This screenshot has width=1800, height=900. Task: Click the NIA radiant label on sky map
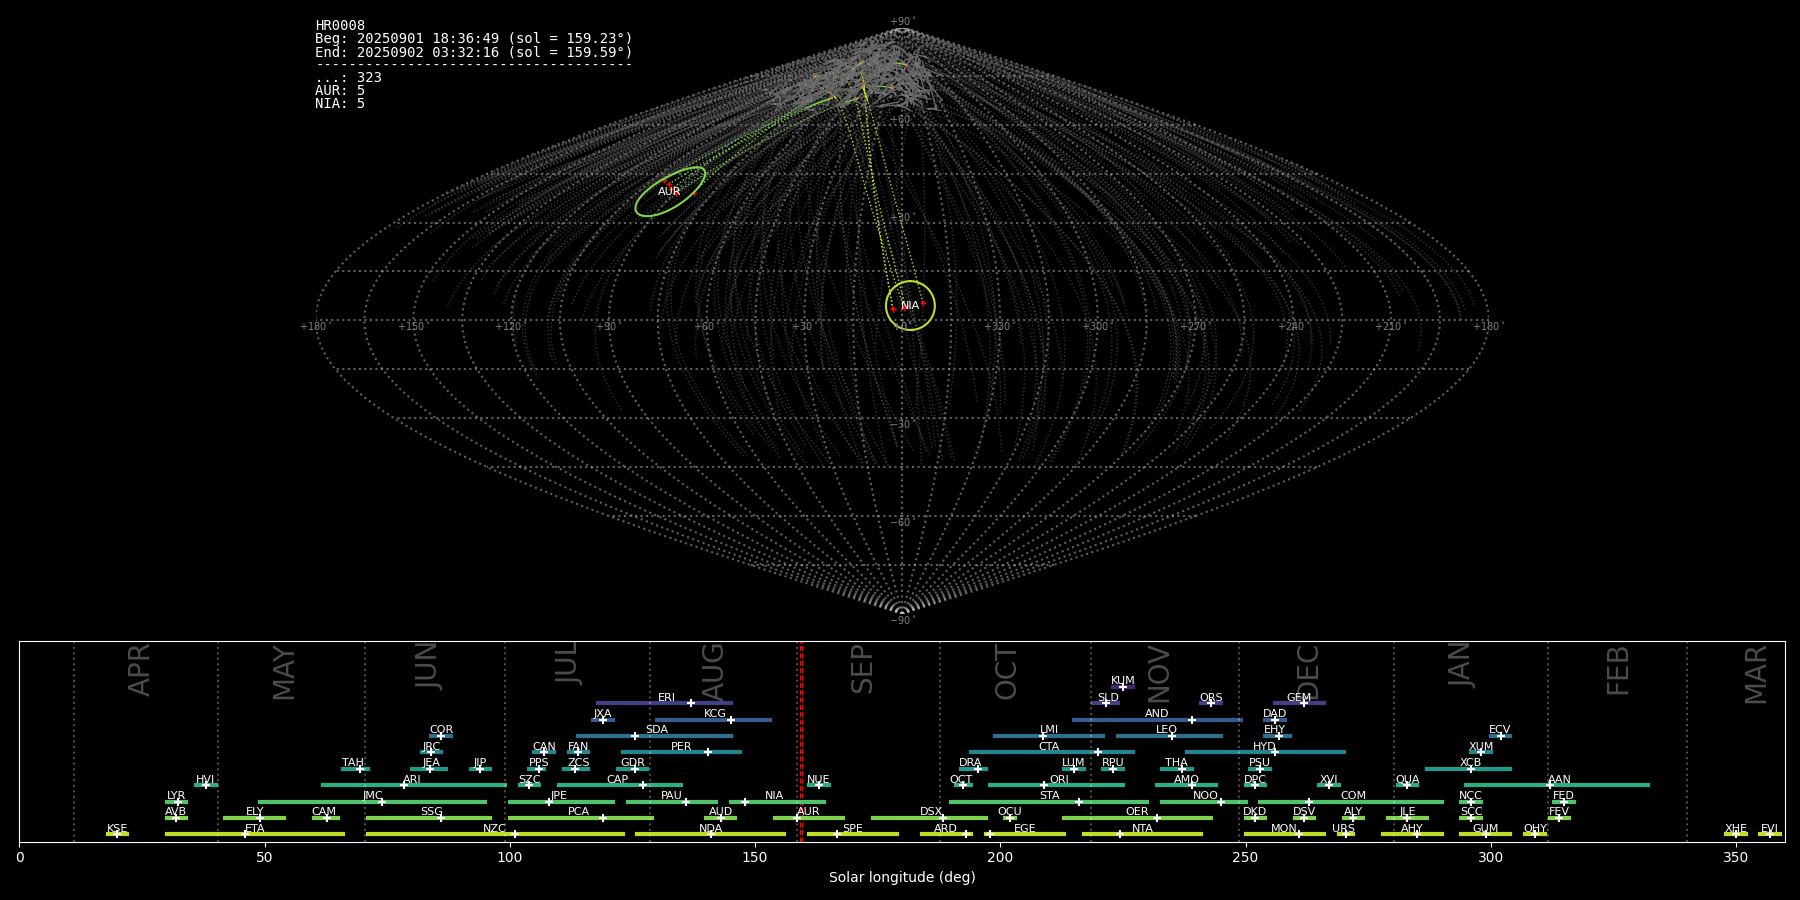coord(910,306)
